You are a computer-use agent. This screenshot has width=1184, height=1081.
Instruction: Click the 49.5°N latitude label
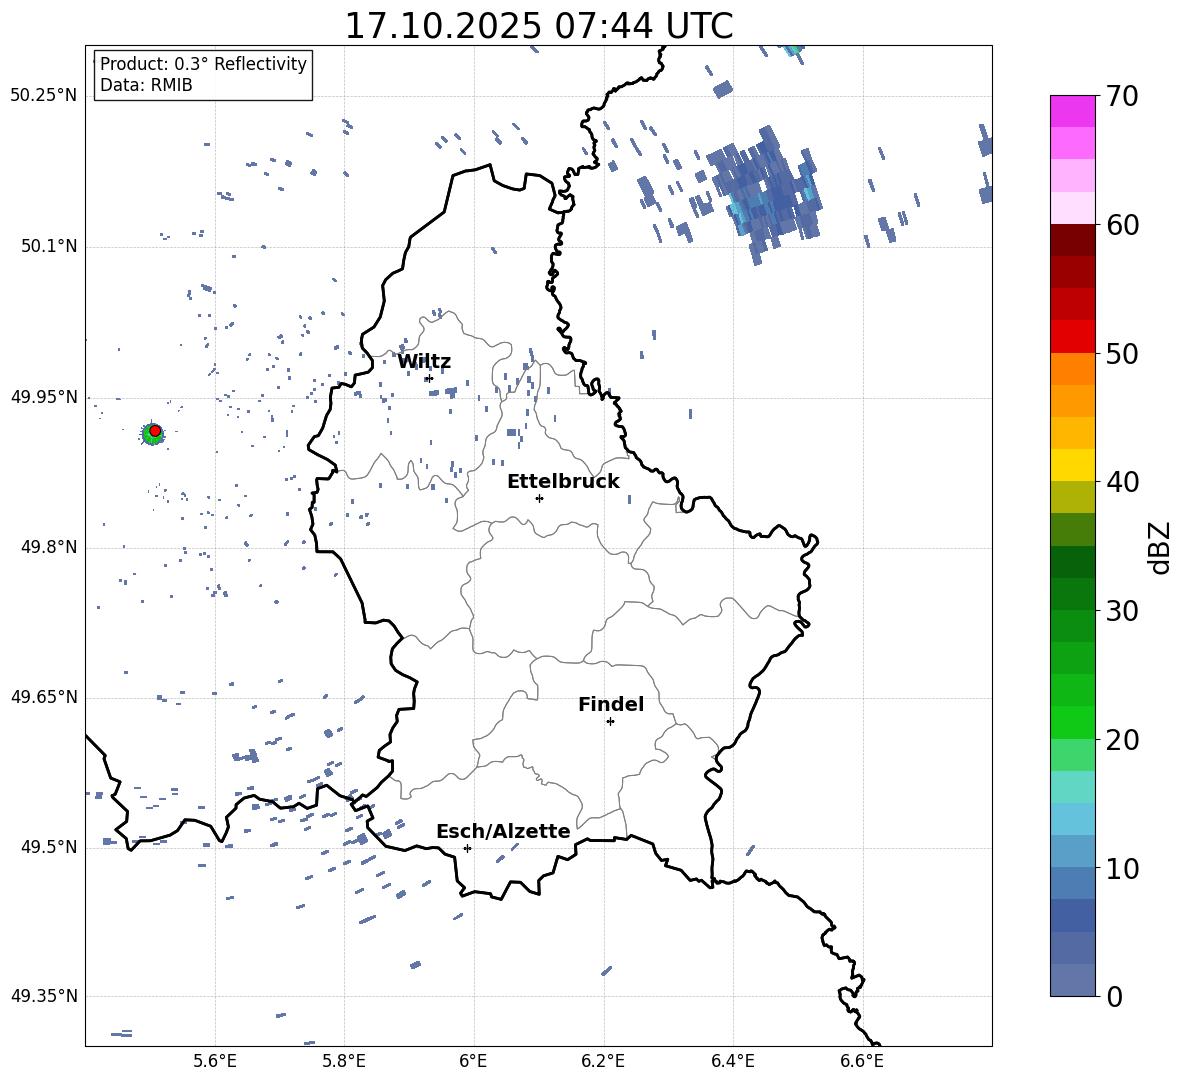pos(49,847)
